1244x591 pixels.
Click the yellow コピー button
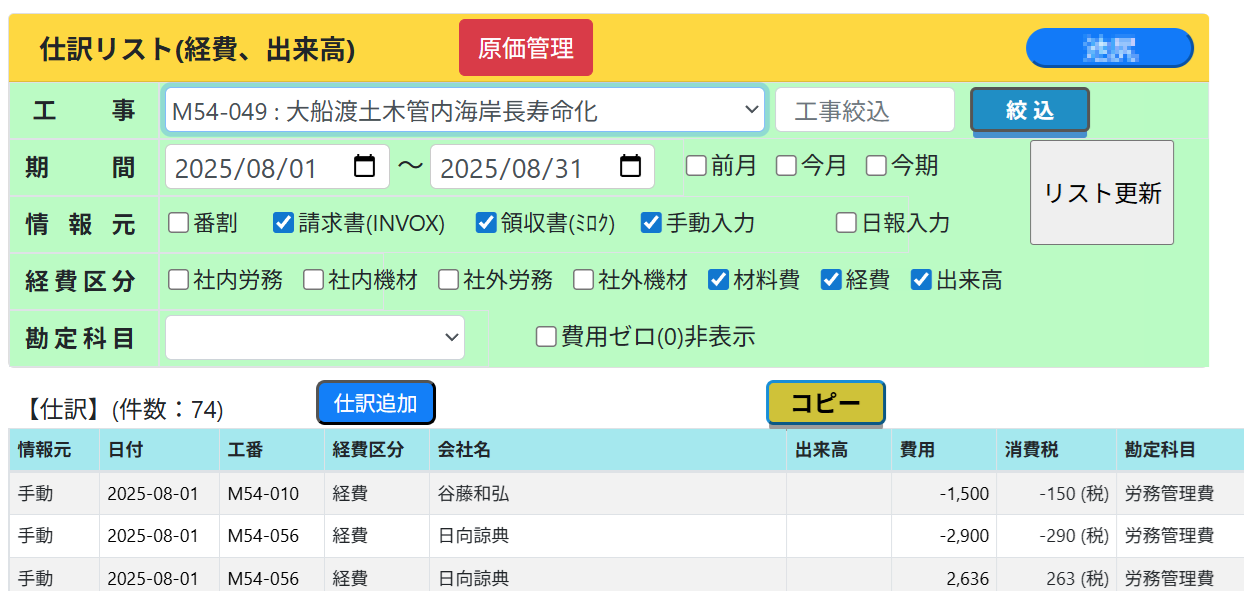point(825,403)
